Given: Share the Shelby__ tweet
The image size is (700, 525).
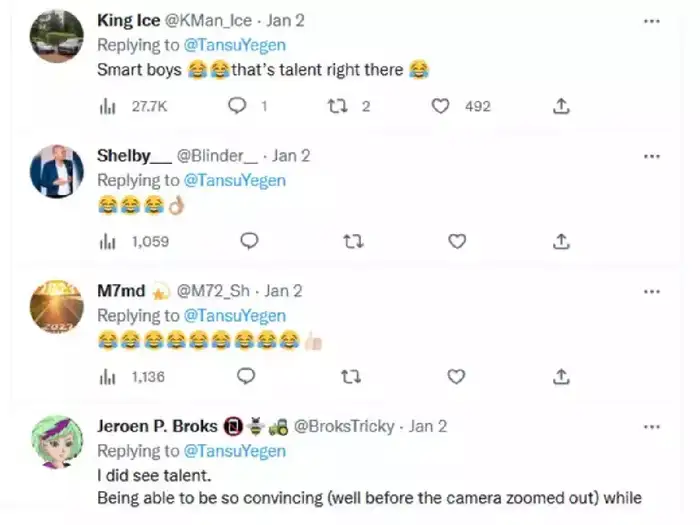Looking at the screenshot, I should [x=562, y=241].
